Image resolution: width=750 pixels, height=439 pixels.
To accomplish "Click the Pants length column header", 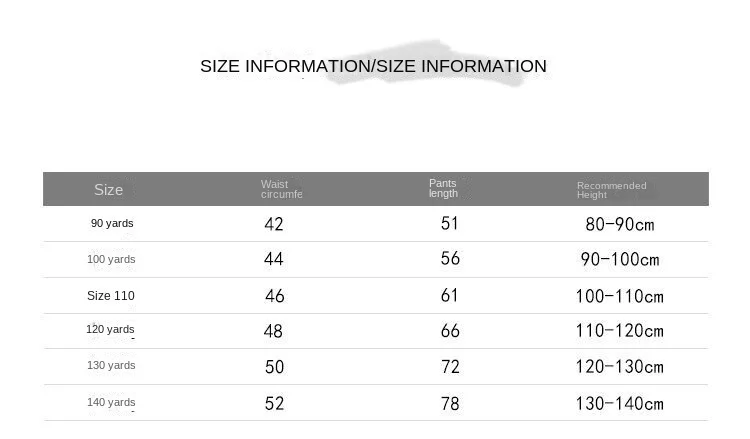I will tap(443, 188).
